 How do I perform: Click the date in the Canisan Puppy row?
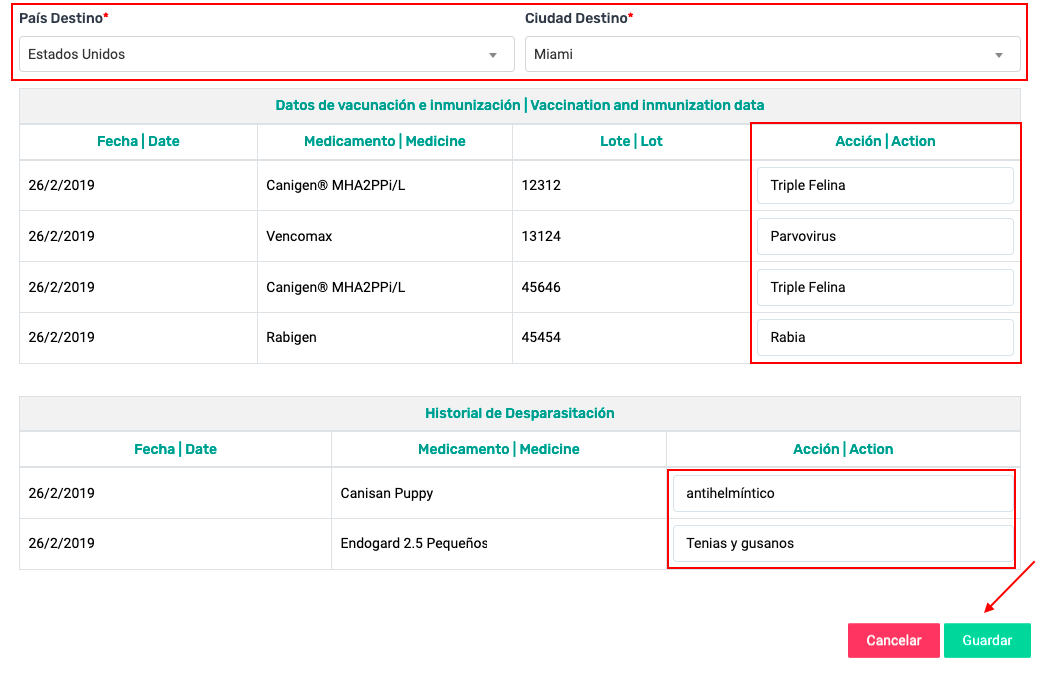click(x=62, y=493)
